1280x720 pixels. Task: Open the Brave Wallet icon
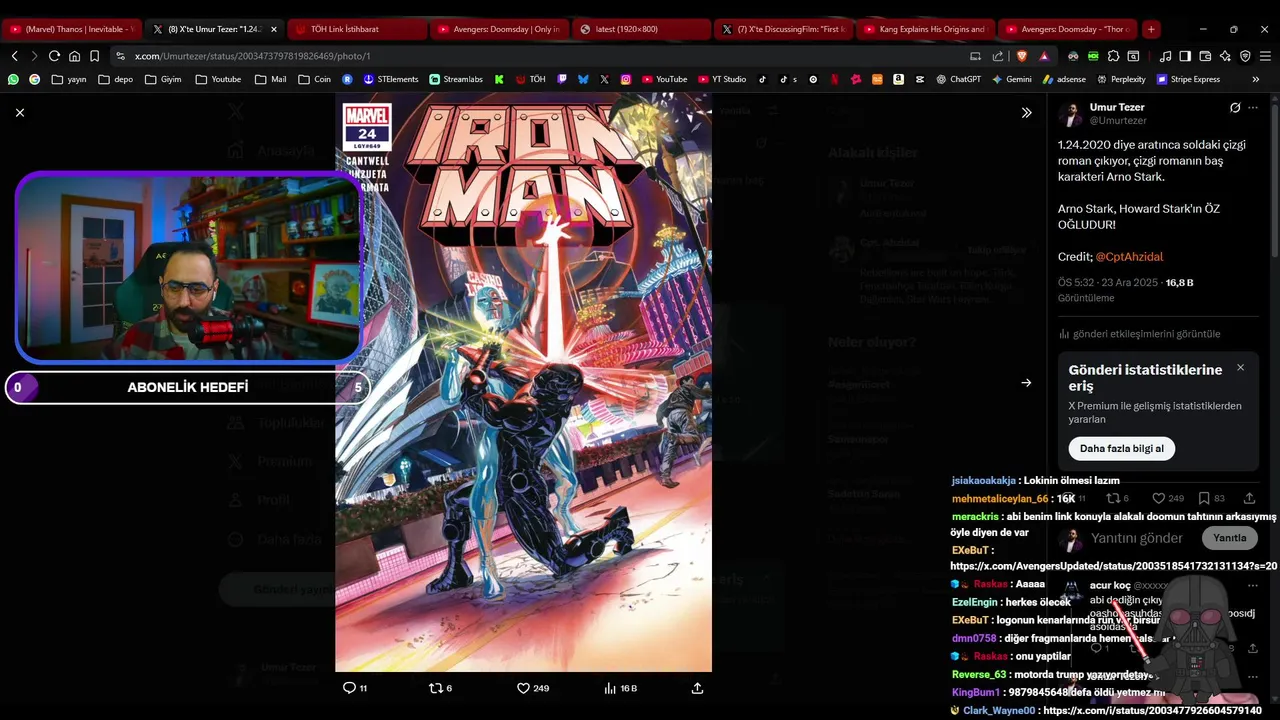(x=1205, y=56)
